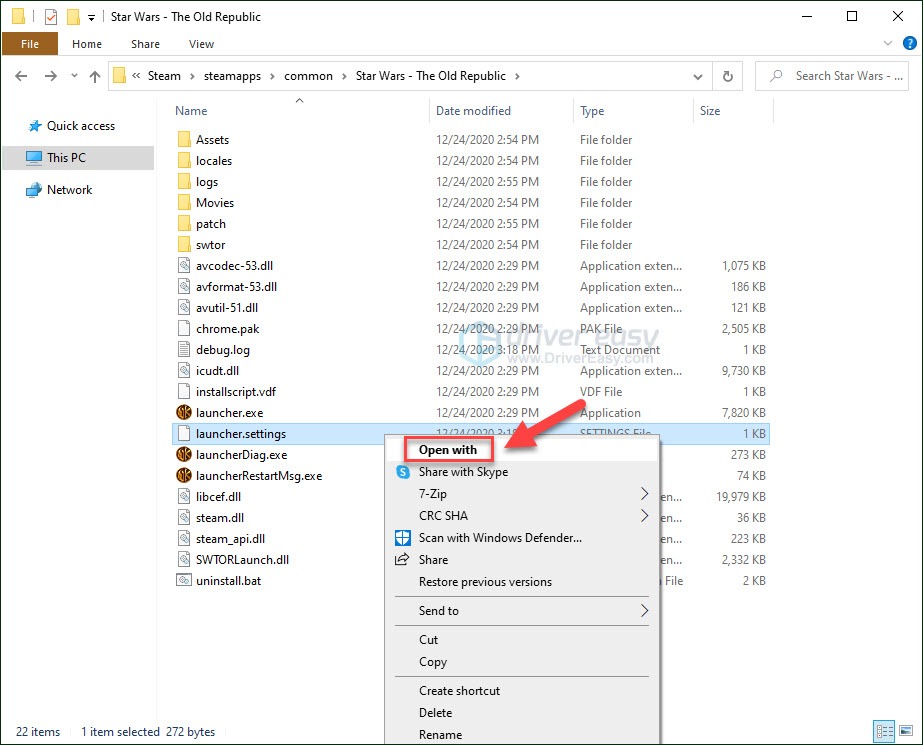This screenshot has height=745, width=923.
Task: Choose Cut in context menu
Action: coord(429,640)
